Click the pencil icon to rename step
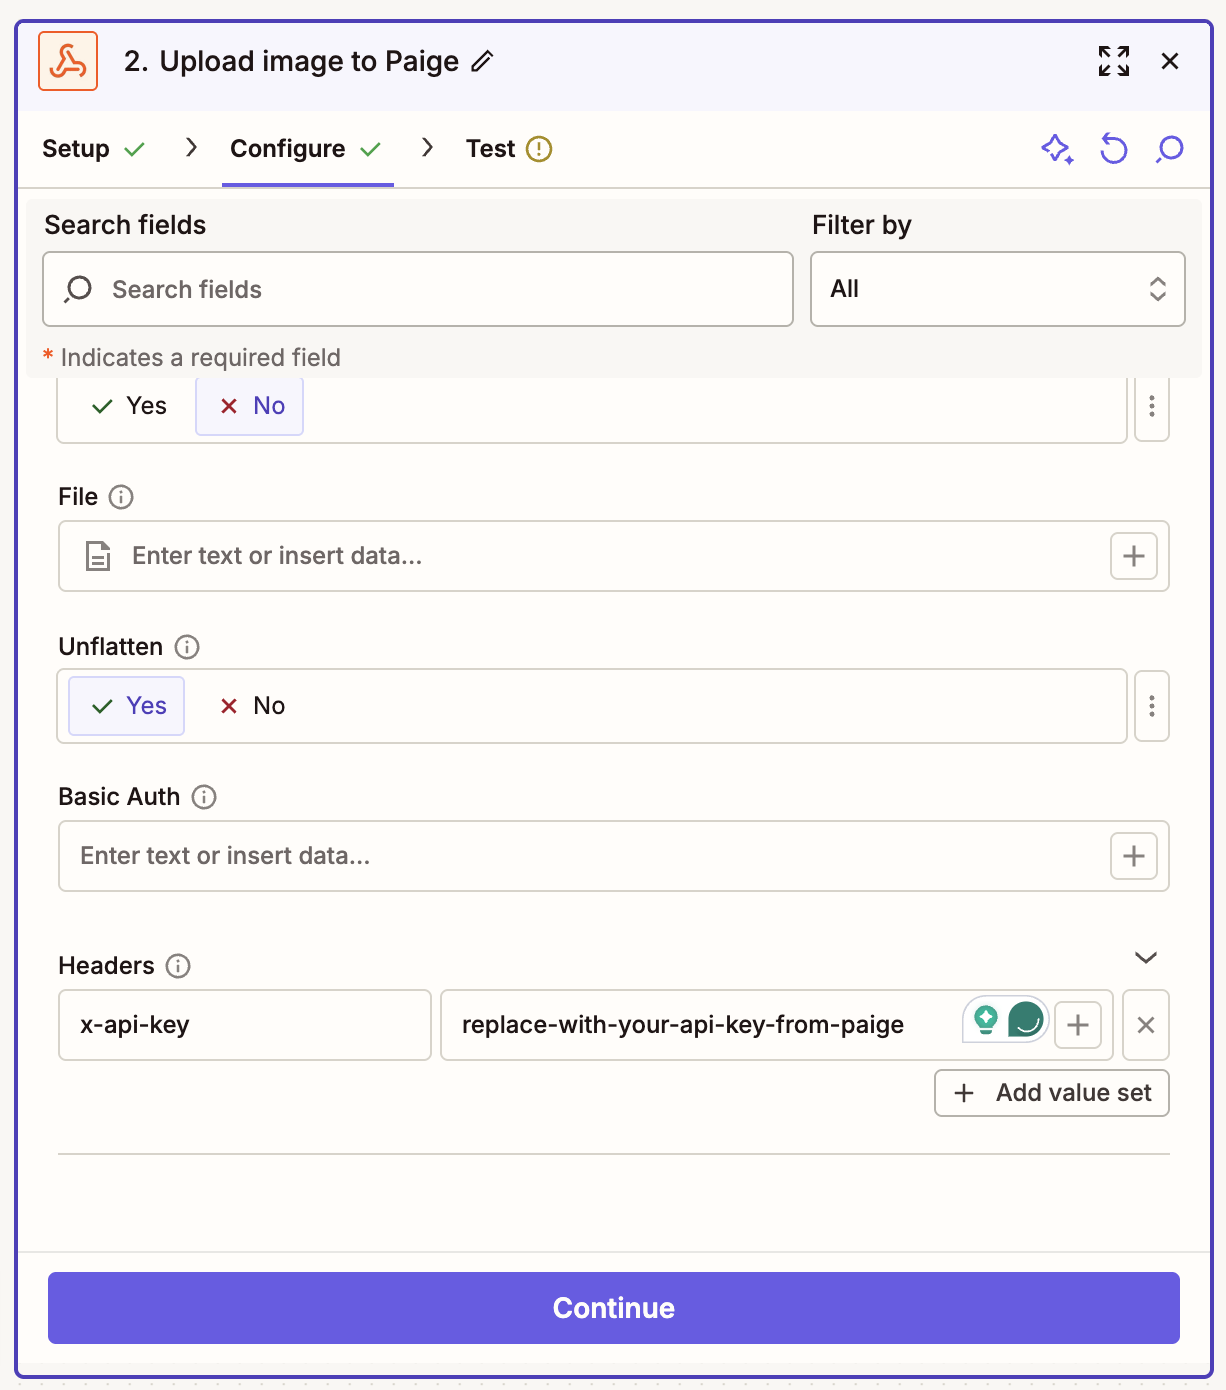The height and width of the screenshot is (1390, 1226). (482, 61)
